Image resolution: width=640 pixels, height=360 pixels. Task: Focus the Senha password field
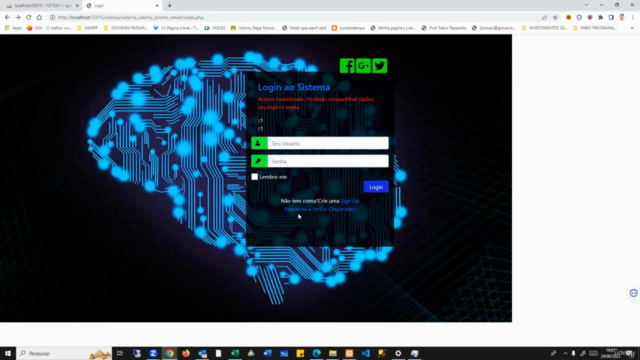[x=328, y=161]
